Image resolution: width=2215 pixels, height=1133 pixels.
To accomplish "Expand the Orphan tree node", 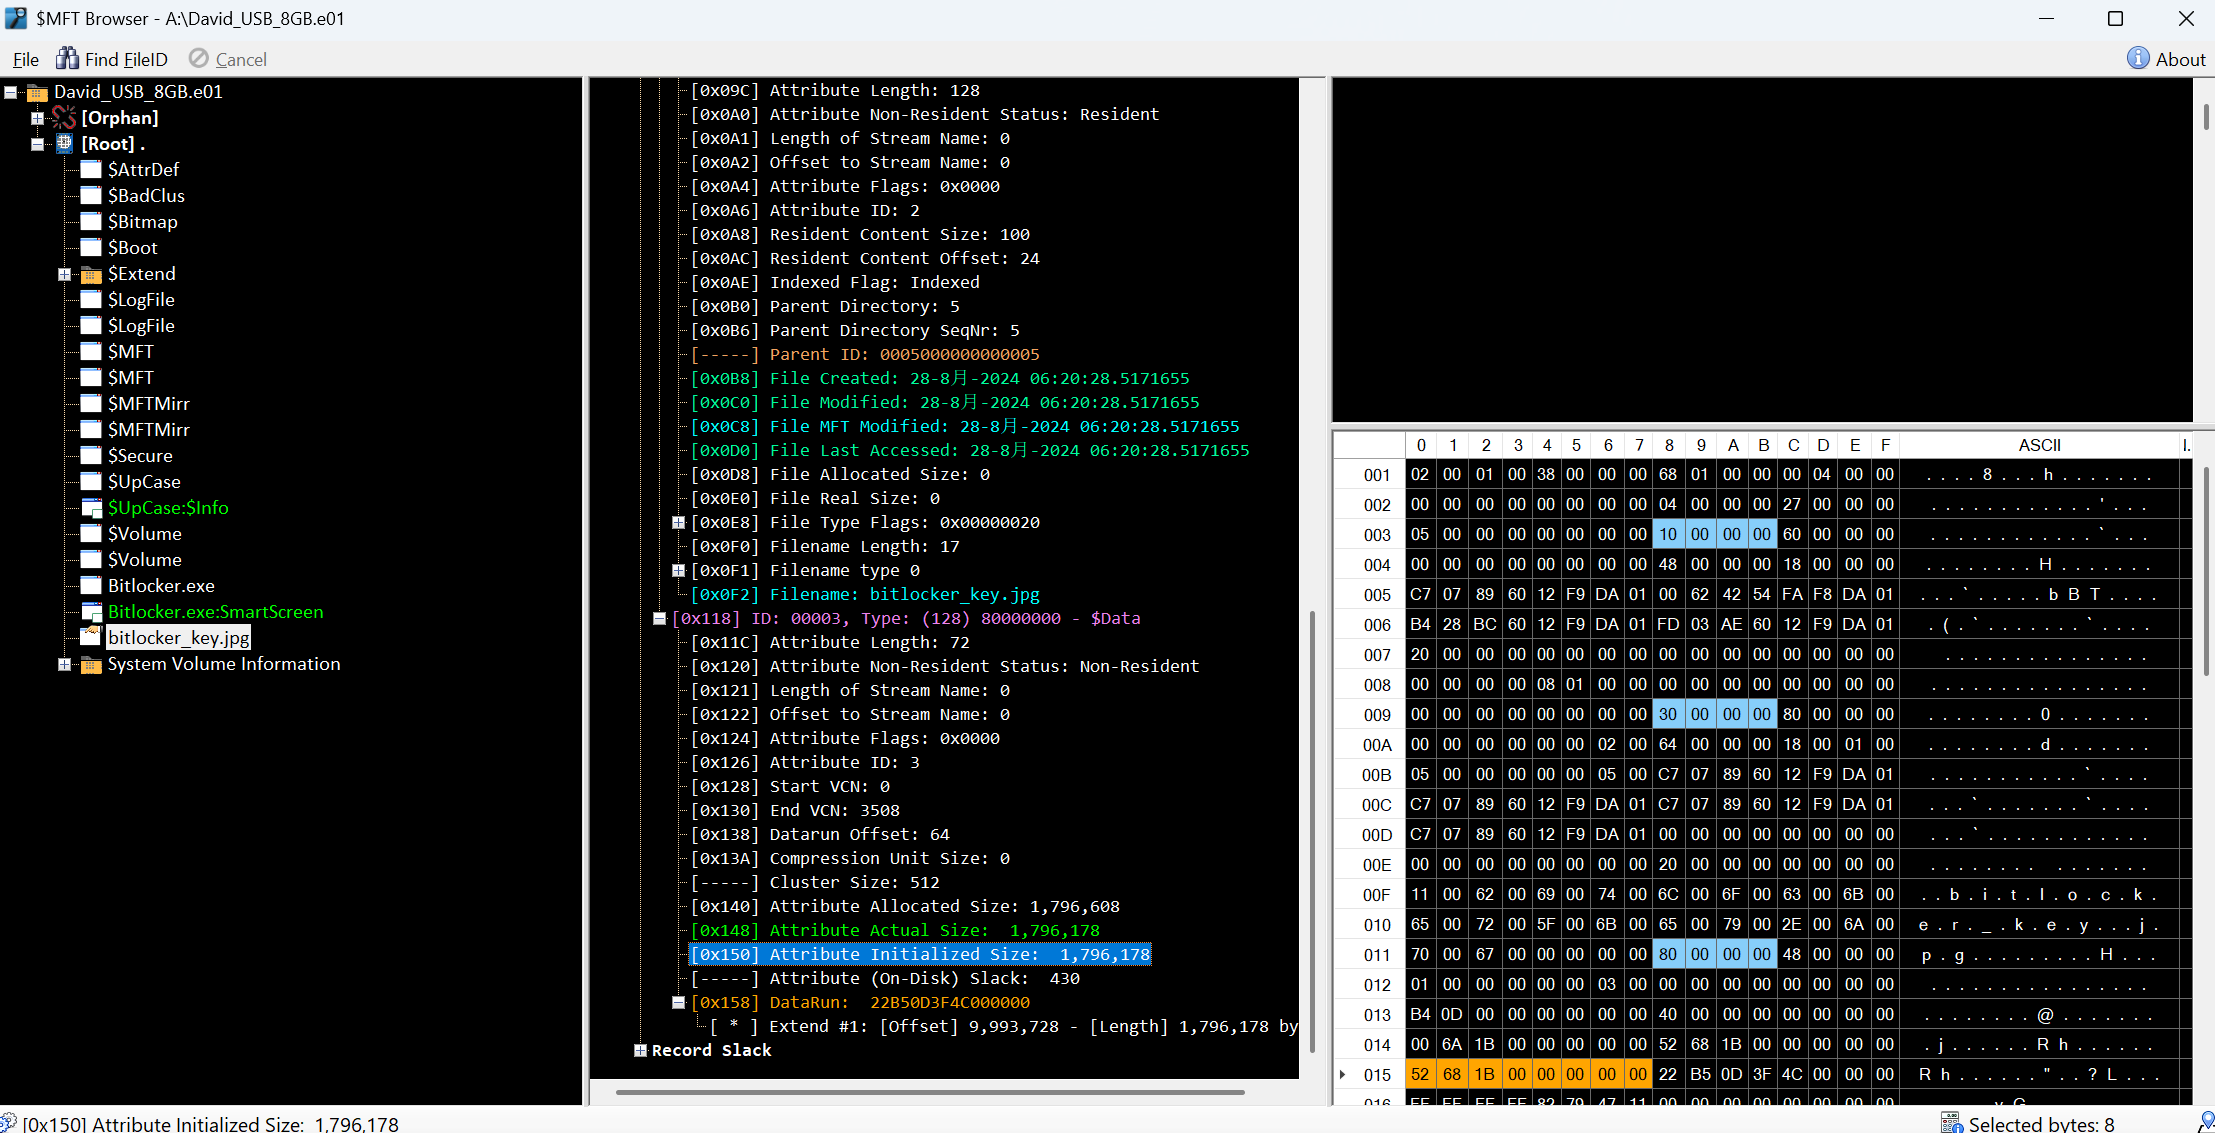I will click(x=37, y=118).
